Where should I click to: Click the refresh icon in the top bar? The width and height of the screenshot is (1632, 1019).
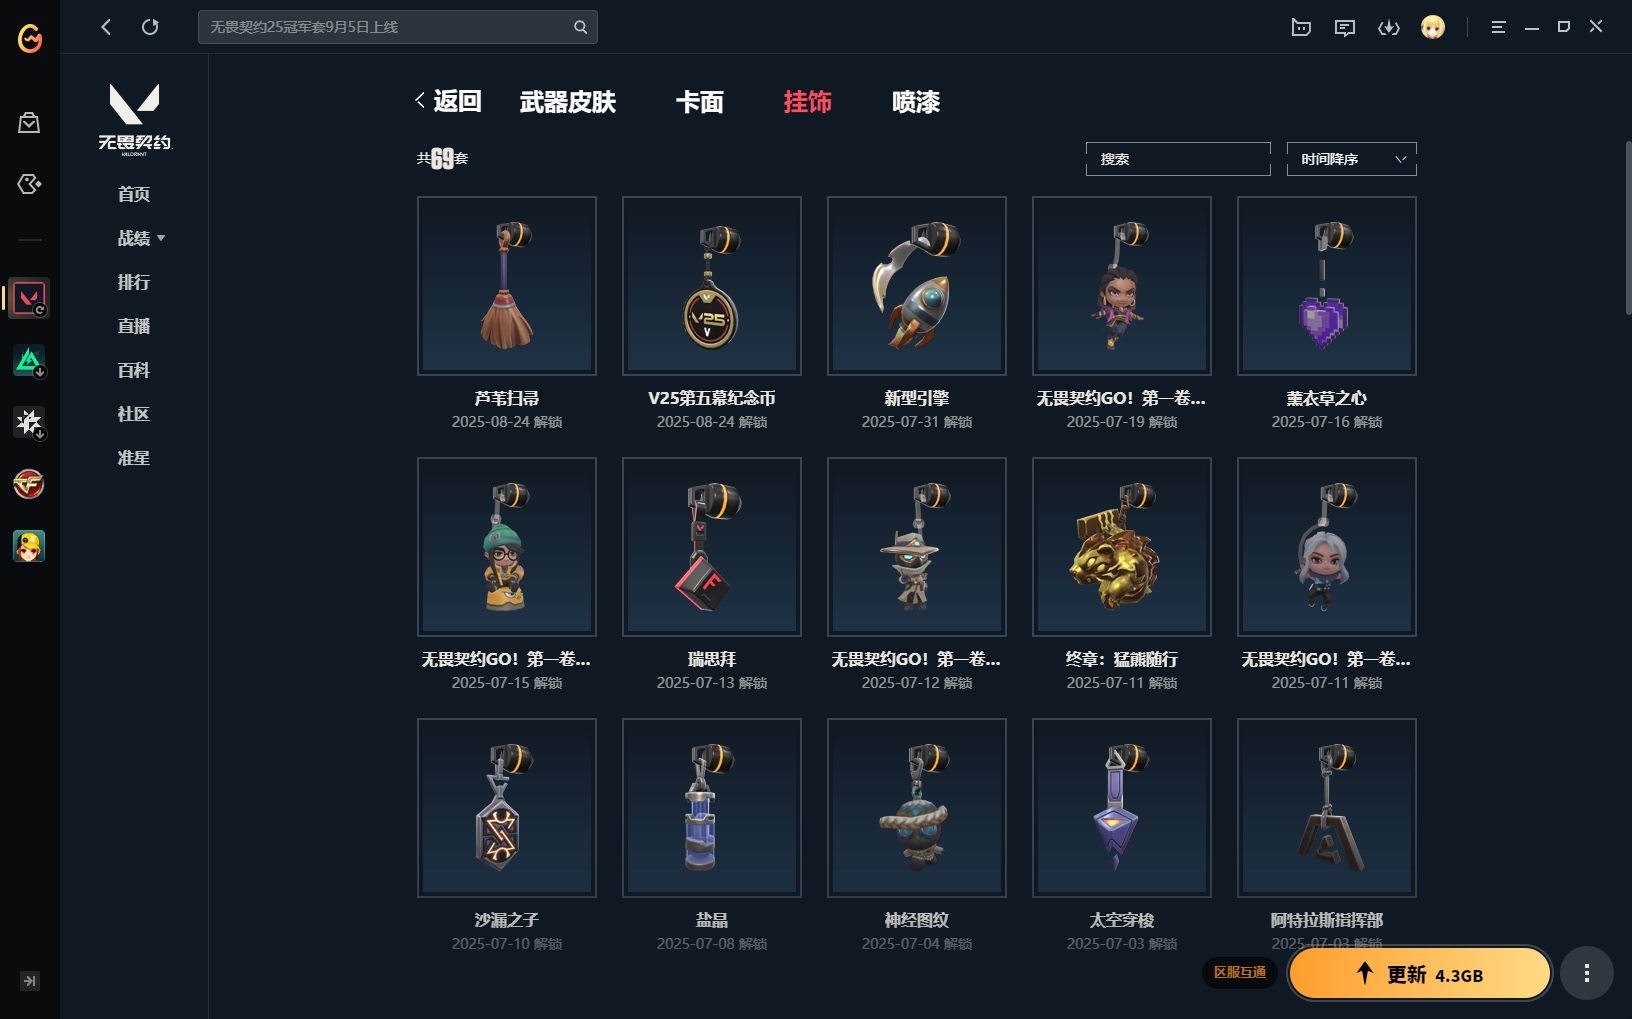[150, 27]
